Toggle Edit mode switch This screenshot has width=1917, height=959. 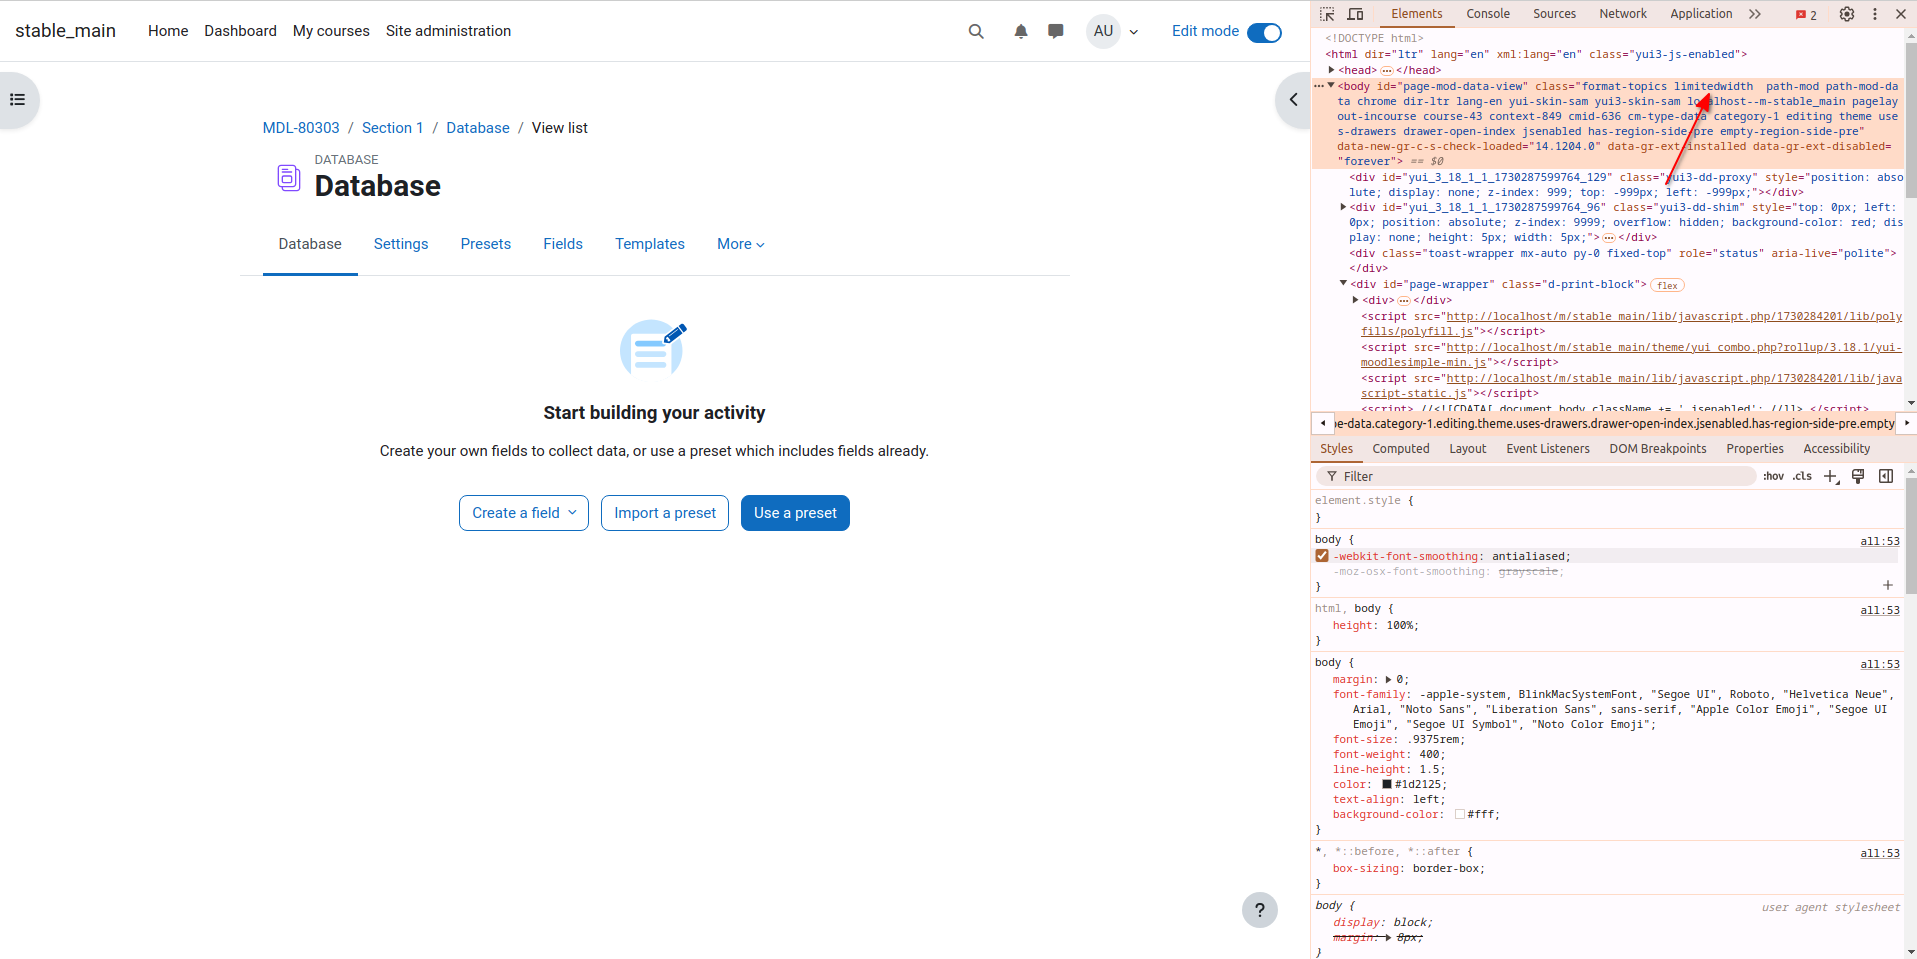tap(1264, 32)
